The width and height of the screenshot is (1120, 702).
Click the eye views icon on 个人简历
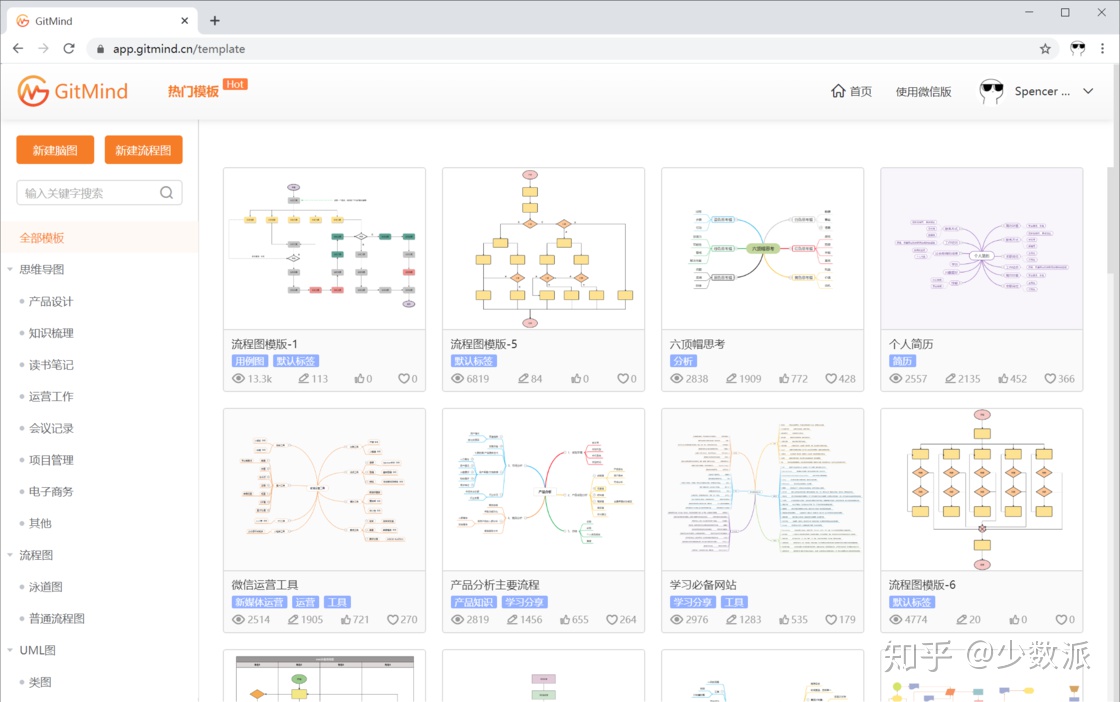[x=896, y=378]
